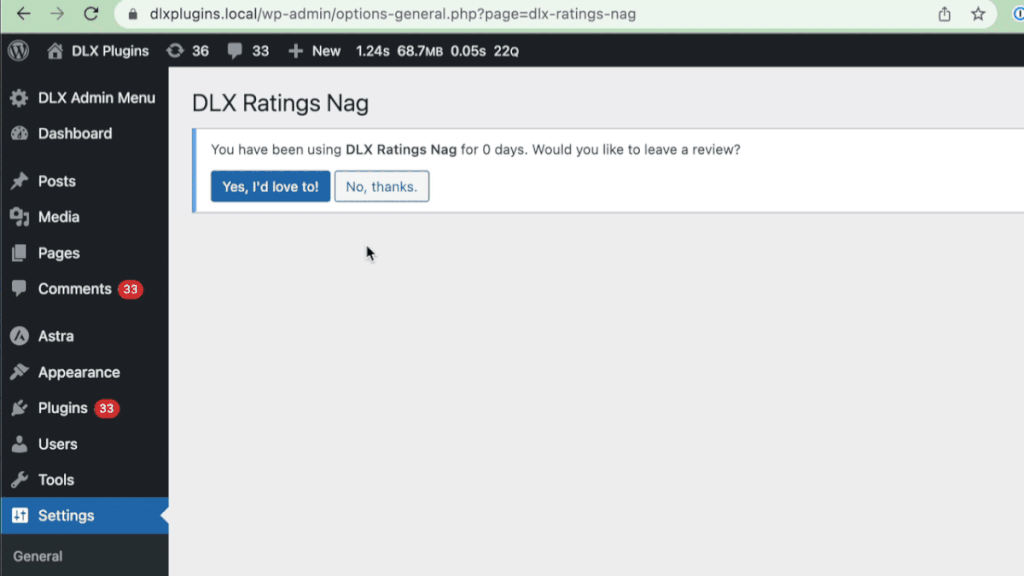Image resolution: width=1024 pixels, height=576 pixels.
Task: Click the Astra logo icon
Action: click(x=19, y=336)
